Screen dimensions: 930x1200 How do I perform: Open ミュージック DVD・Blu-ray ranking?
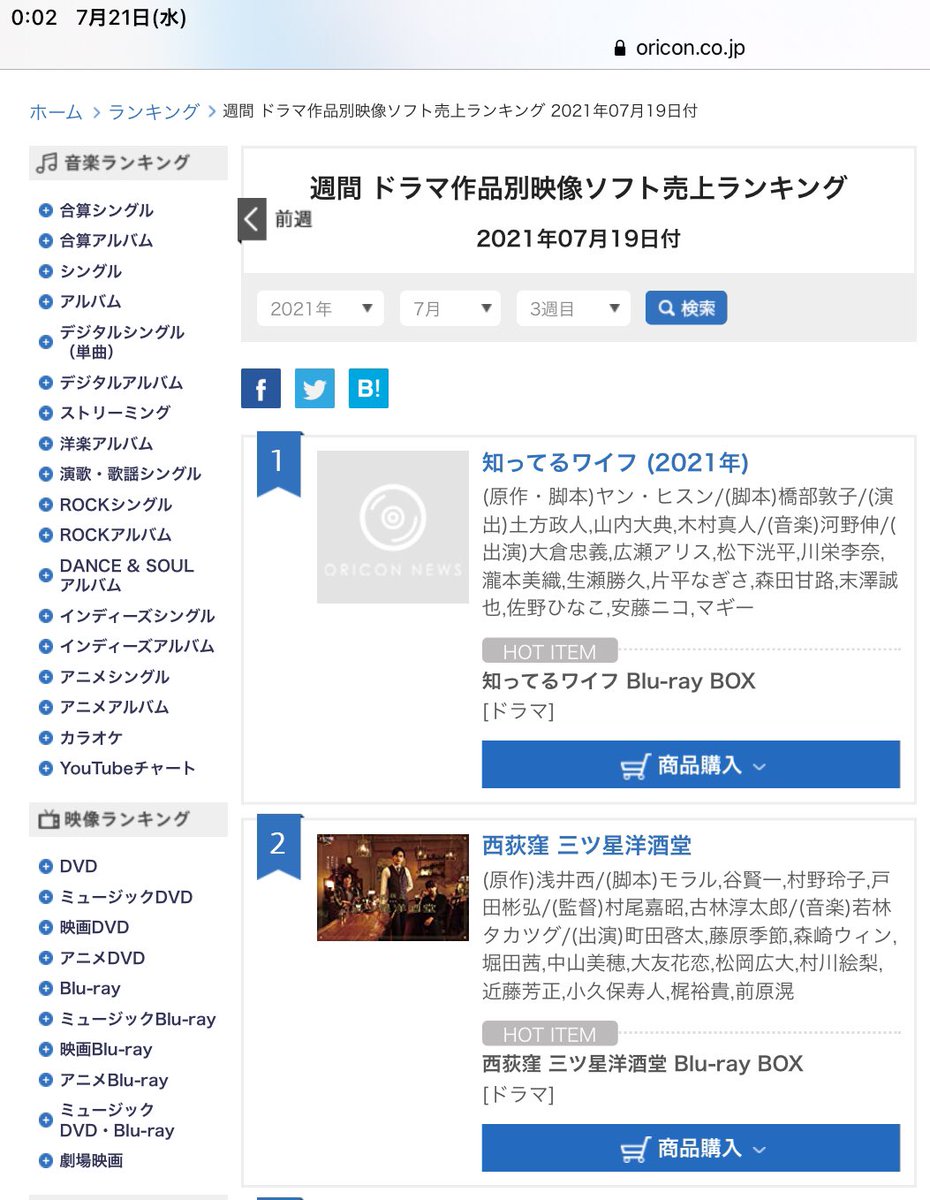117,1120
